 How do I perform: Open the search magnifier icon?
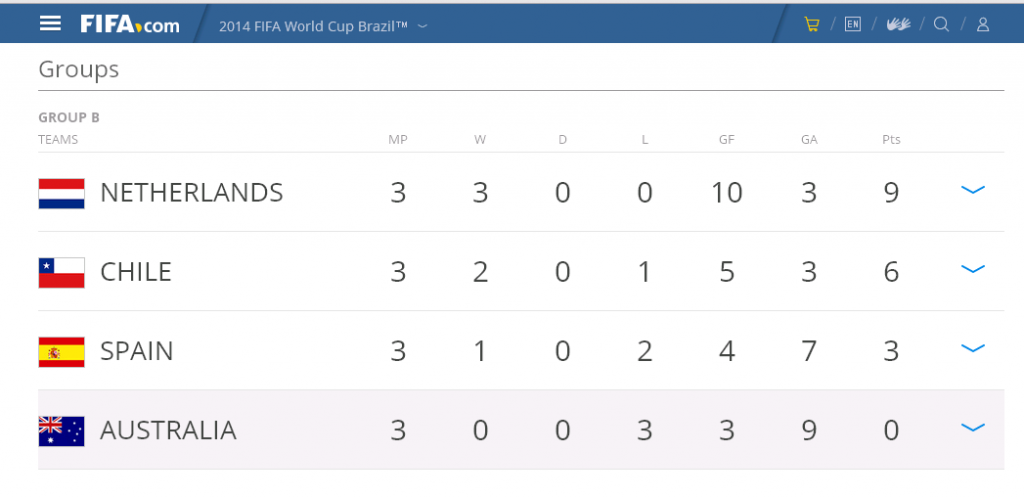[x=941, y=25]
